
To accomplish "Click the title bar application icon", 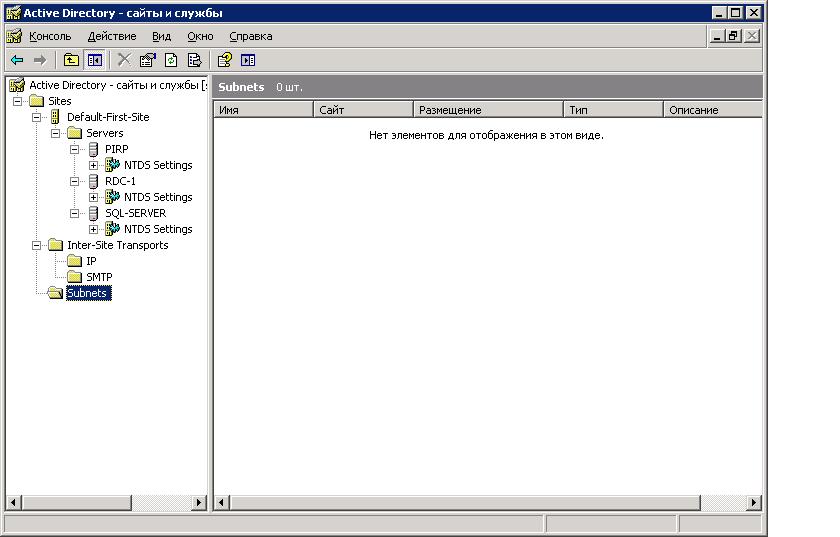I will click(13, 13).
